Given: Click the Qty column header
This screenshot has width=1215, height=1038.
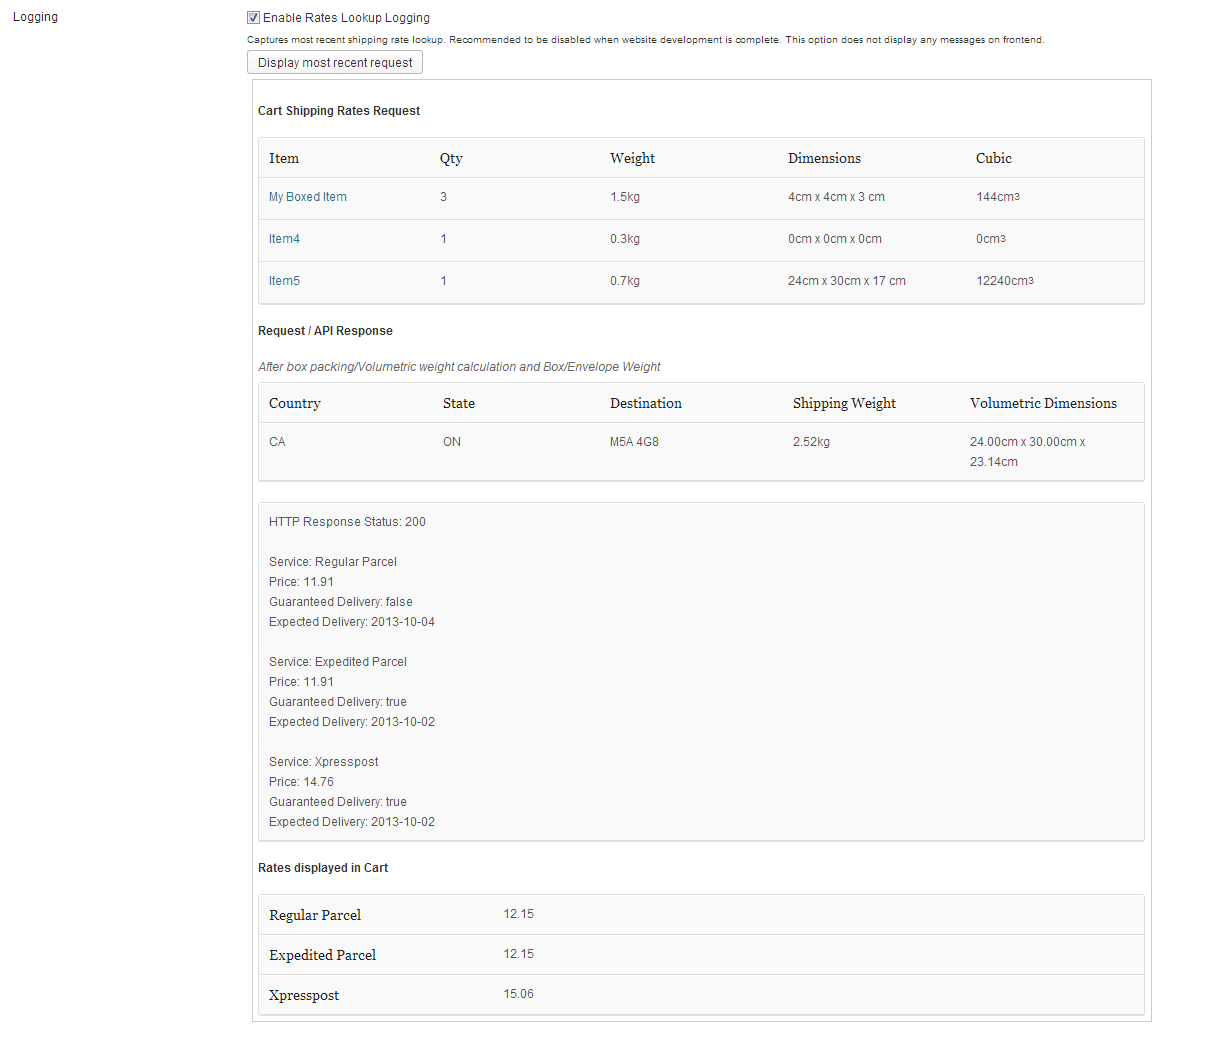Looking at the screenshot, I should pyautogui.click(x=451, y=158).
